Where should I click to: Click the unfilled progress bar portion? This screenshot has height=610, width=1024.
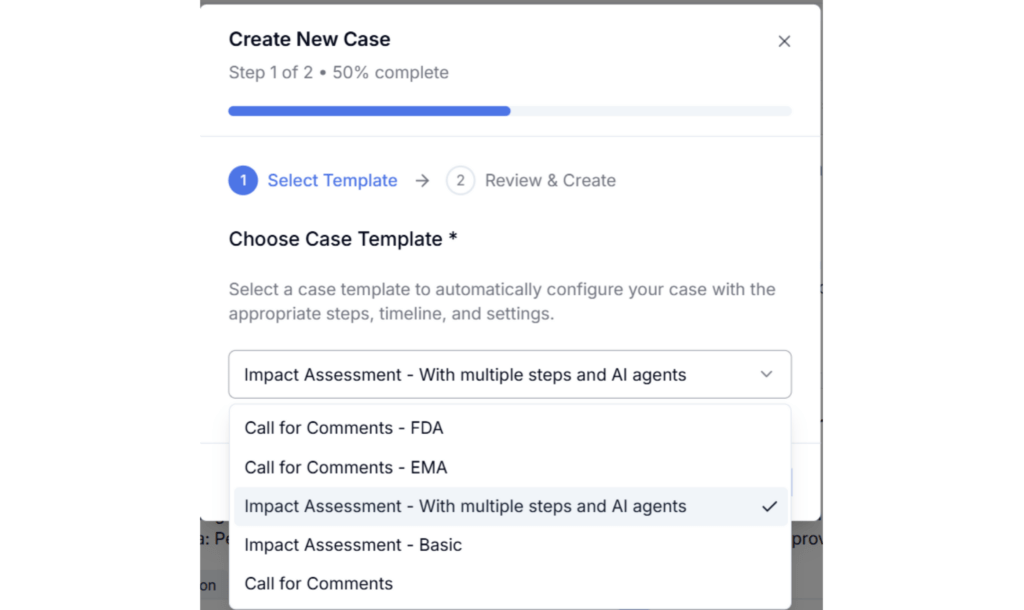point(650,111)
